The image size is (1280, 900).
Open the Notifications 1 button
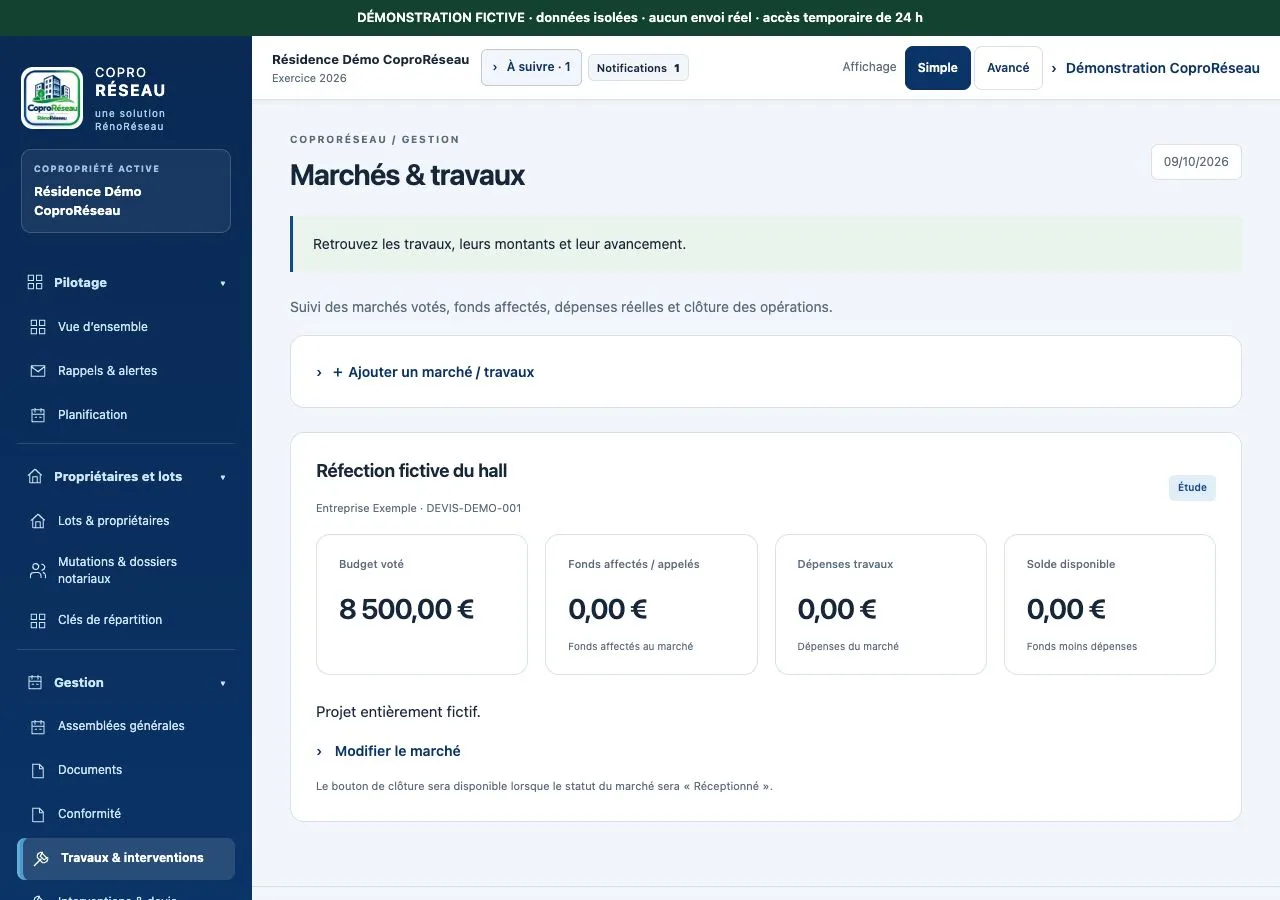click(638, 68)
